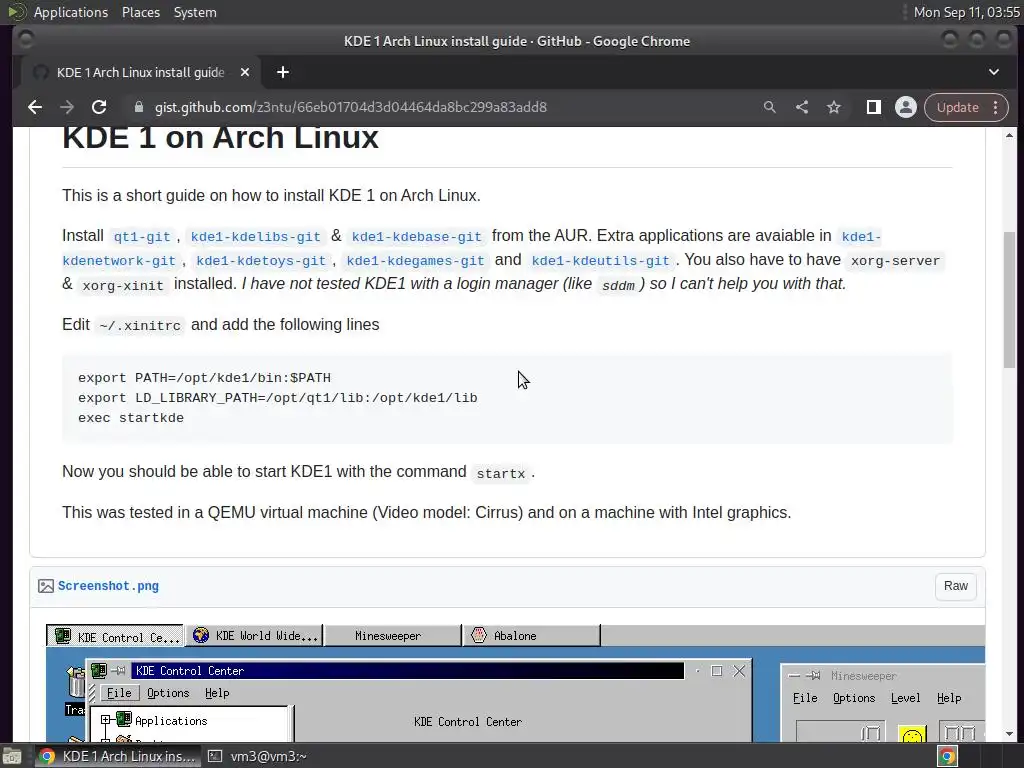Open the Applications menu
1024x768 pixels.
coord(71,12)
